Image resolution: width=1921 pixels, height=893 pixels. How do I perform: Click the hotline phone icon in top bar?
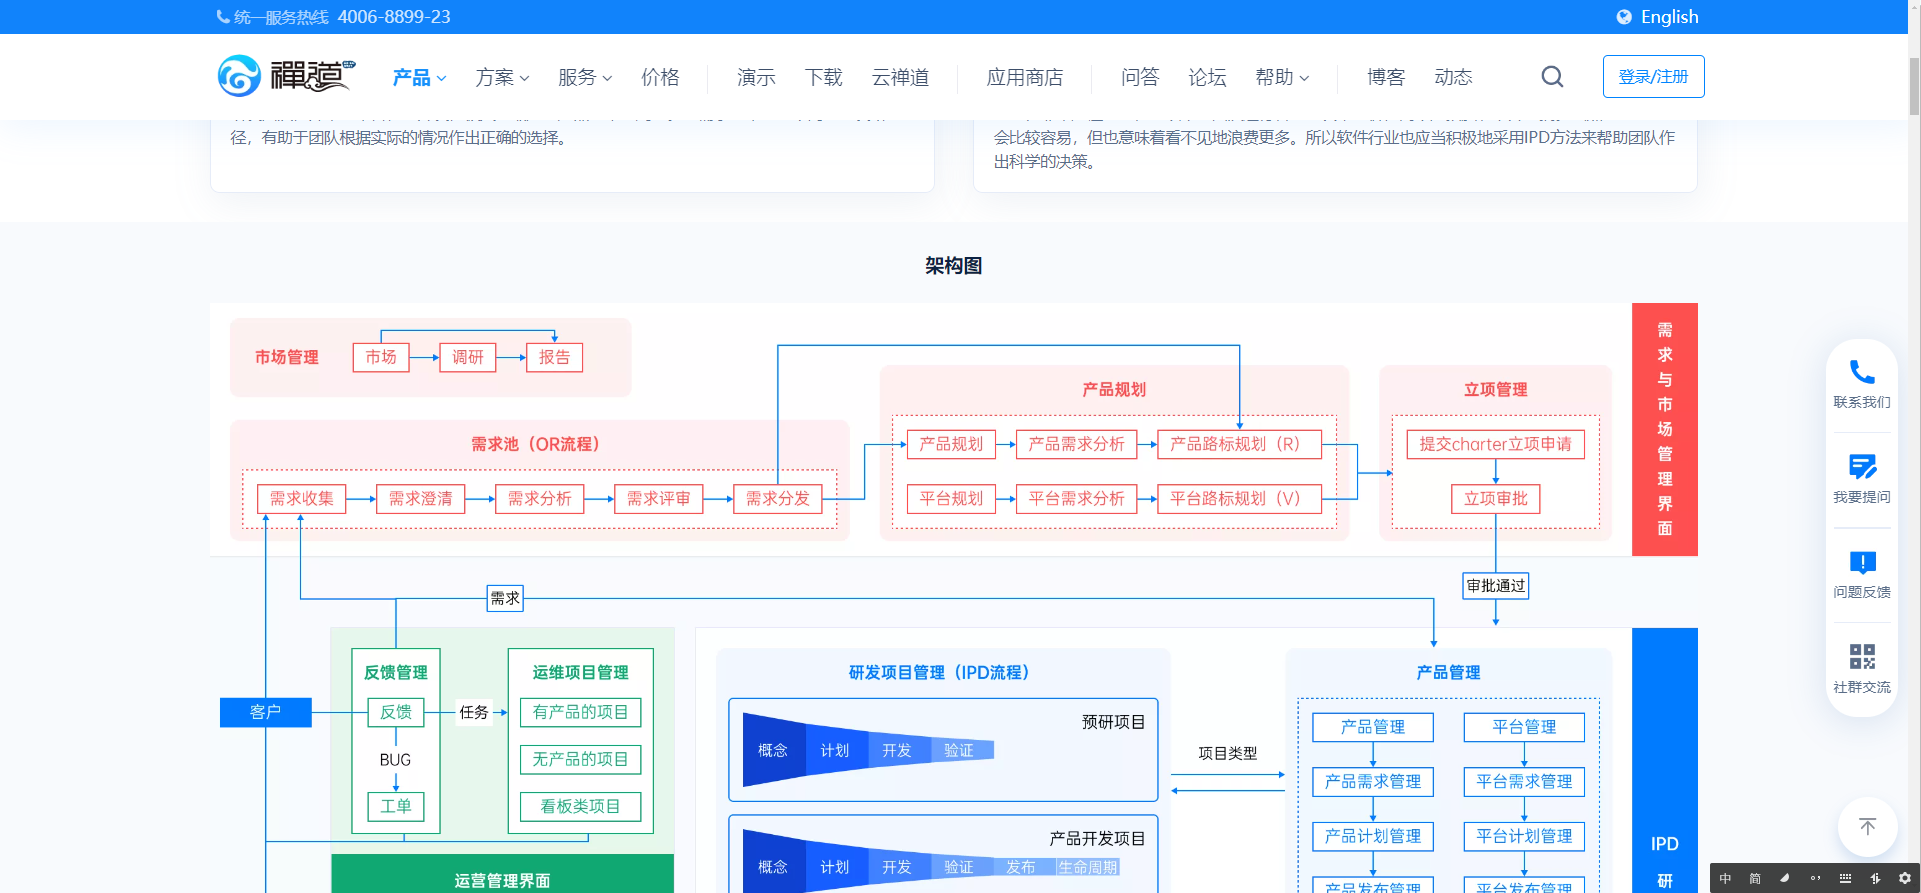click(x=223, y=17)
